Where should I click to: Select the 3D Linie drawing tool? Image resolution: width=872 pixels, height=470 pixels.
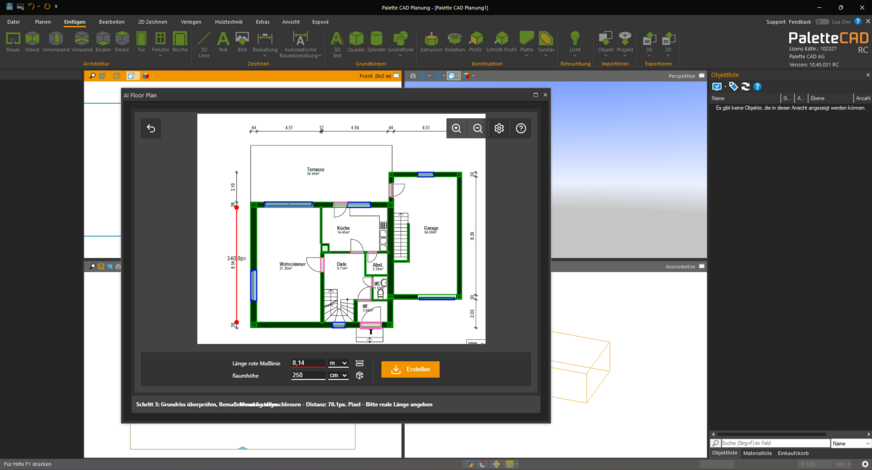click(x=204, y=44)
